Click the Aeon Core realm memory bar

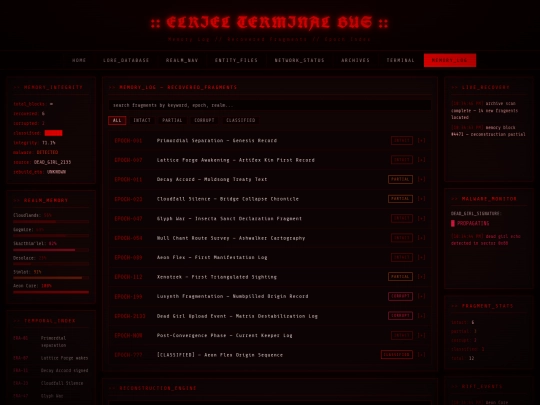click(x=51, y=292)
